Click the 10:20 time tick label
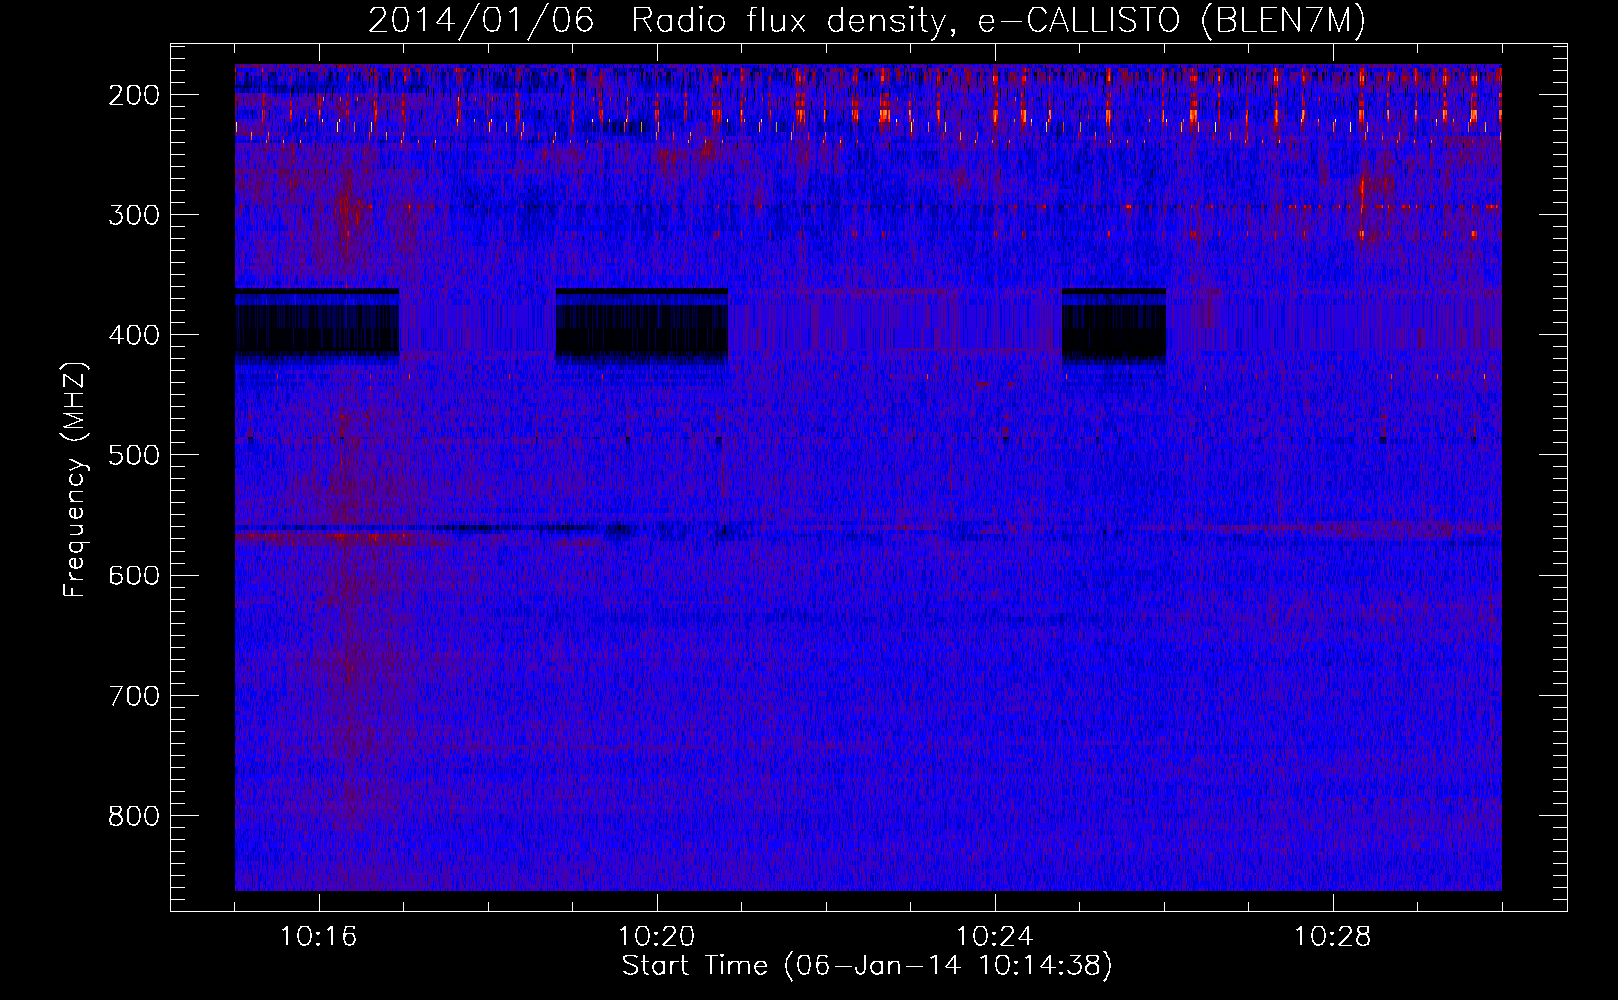 coord(656,937)
